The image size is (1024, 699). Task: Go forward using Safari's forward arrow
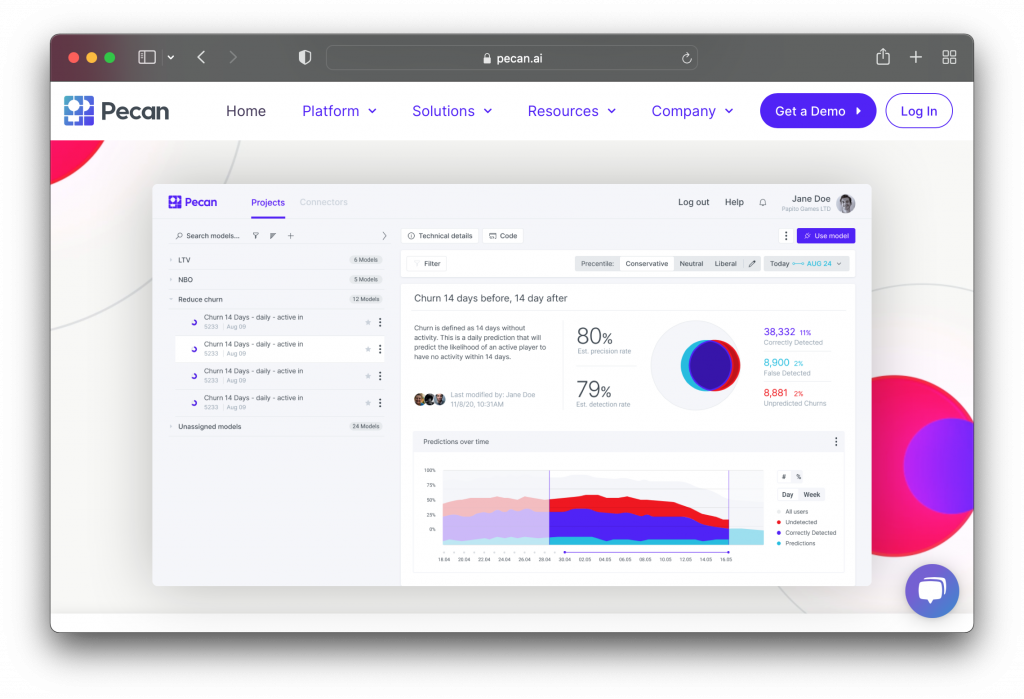(233, 57)
